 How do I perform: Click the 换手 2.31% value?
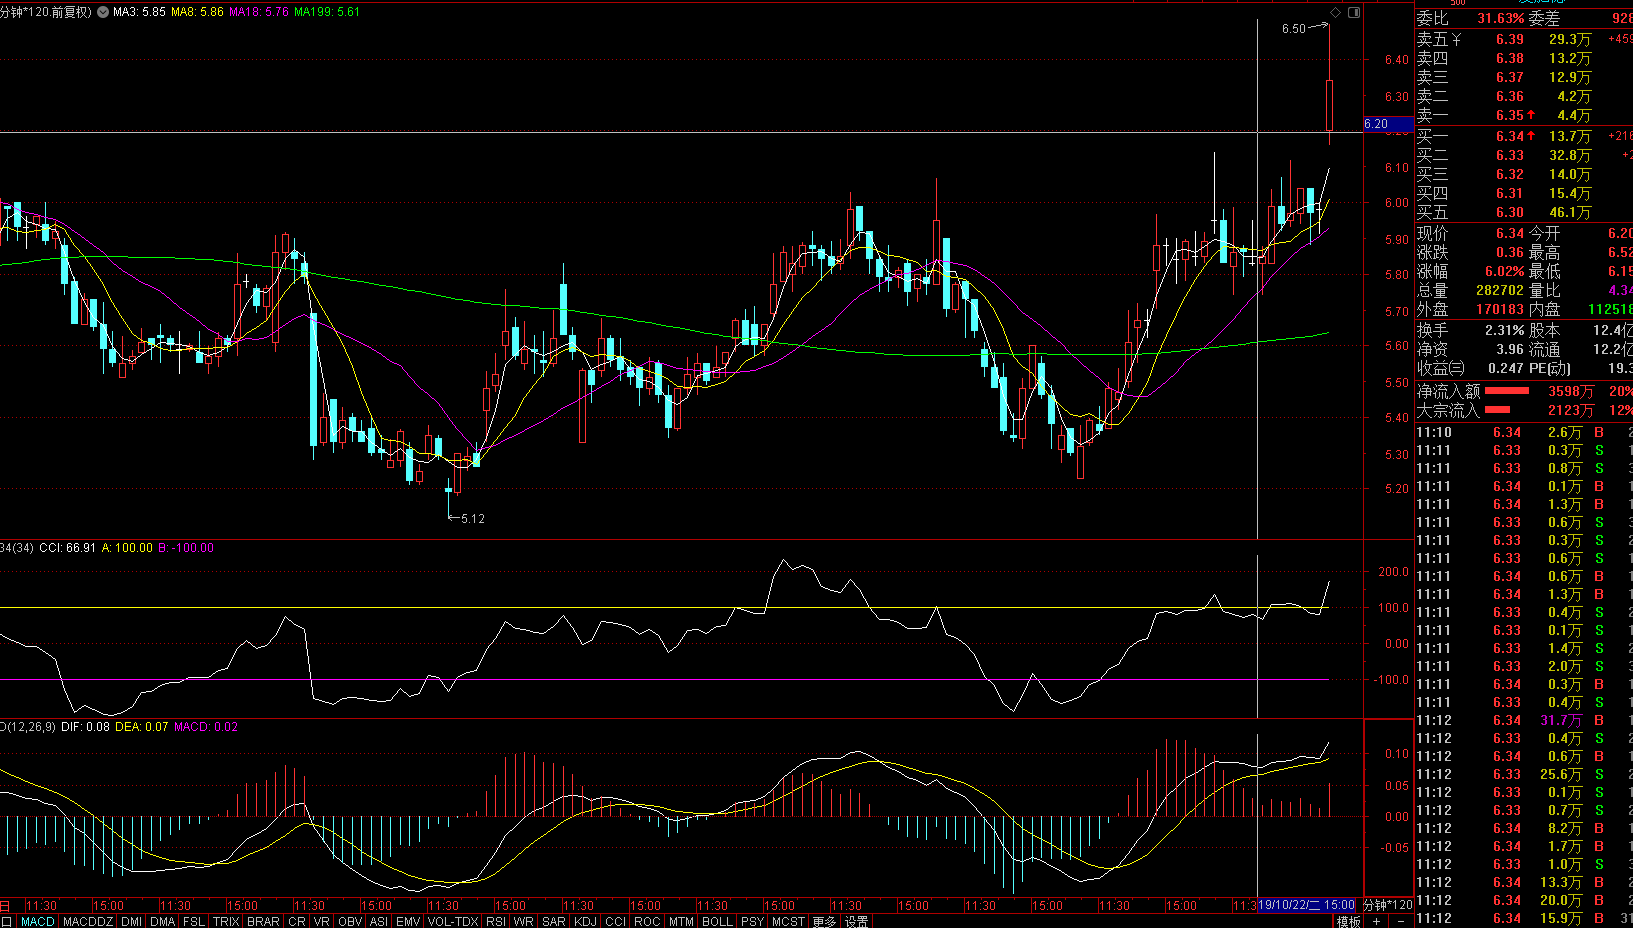[1504, 330]
